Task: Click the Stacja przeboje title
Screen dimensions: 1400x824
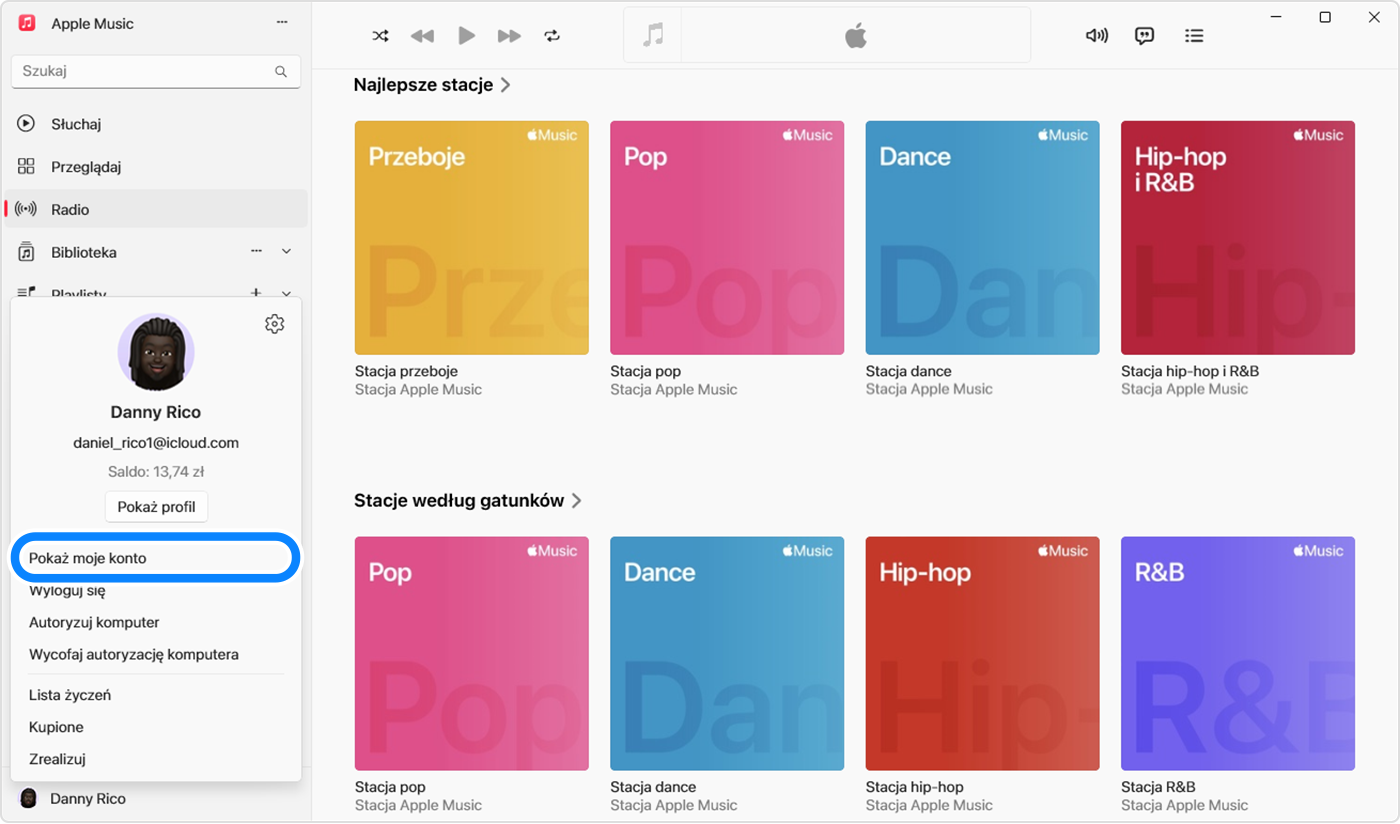Action: (406, 371)
